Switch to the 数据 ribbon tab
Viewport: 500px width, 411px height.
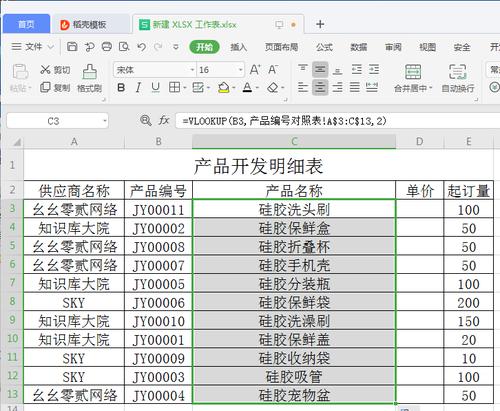tap(359, 47)
